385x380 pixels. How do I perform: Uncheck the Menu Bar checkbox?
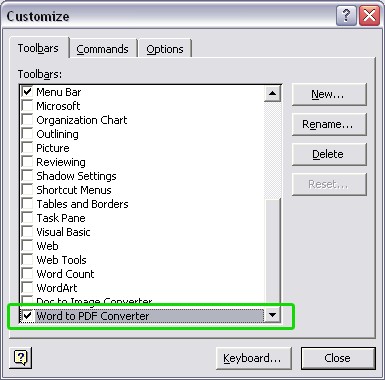coord(27,91)
